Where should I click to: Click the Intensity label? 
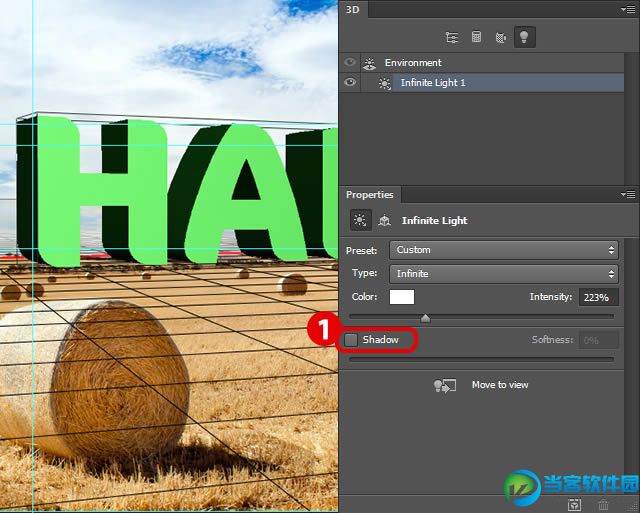click(x=551, y=297)
